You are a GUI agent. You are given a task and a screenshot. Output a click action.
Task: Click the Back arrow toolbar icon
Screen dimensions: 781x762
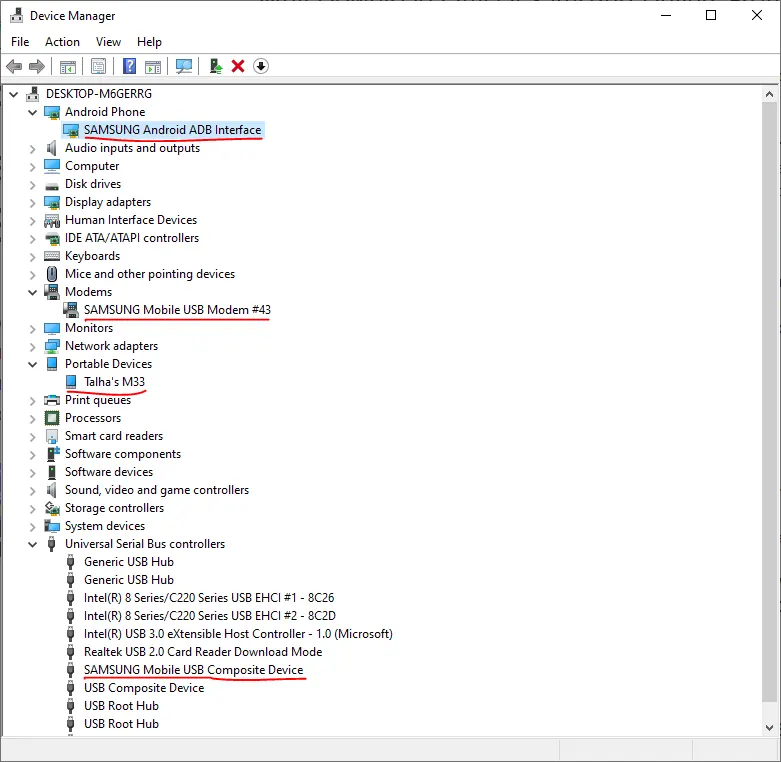pos(14,66)
